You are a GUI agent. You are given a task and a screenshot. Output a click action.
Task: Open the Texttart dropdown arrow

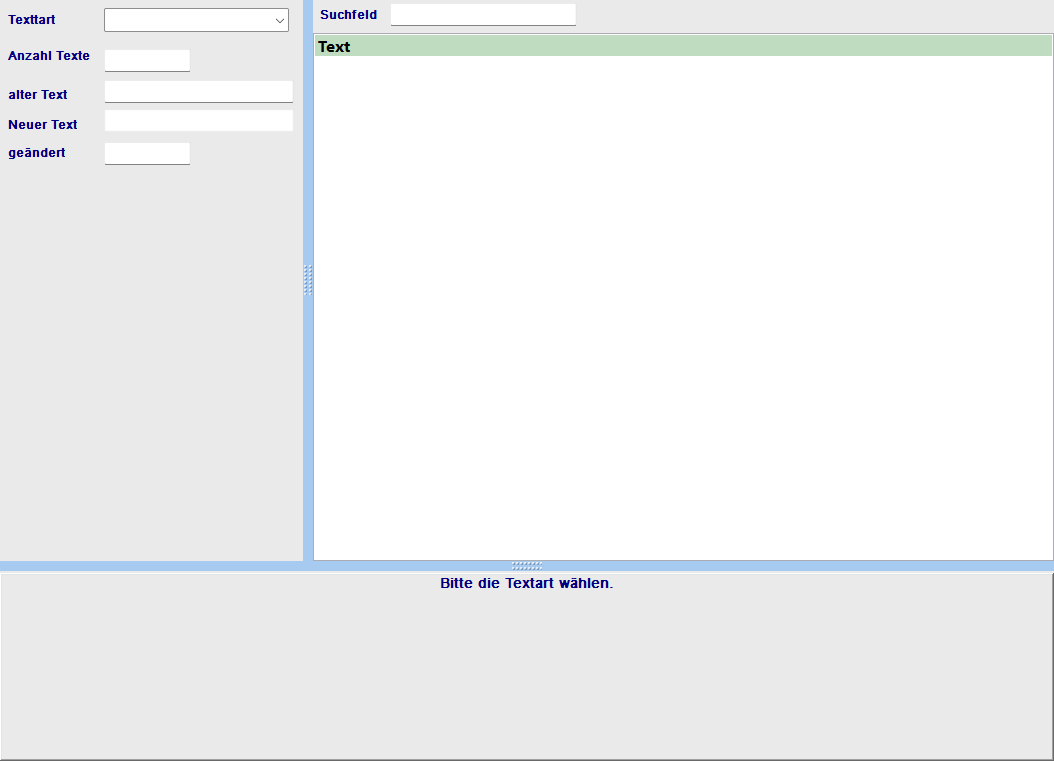tap(279, 20)
